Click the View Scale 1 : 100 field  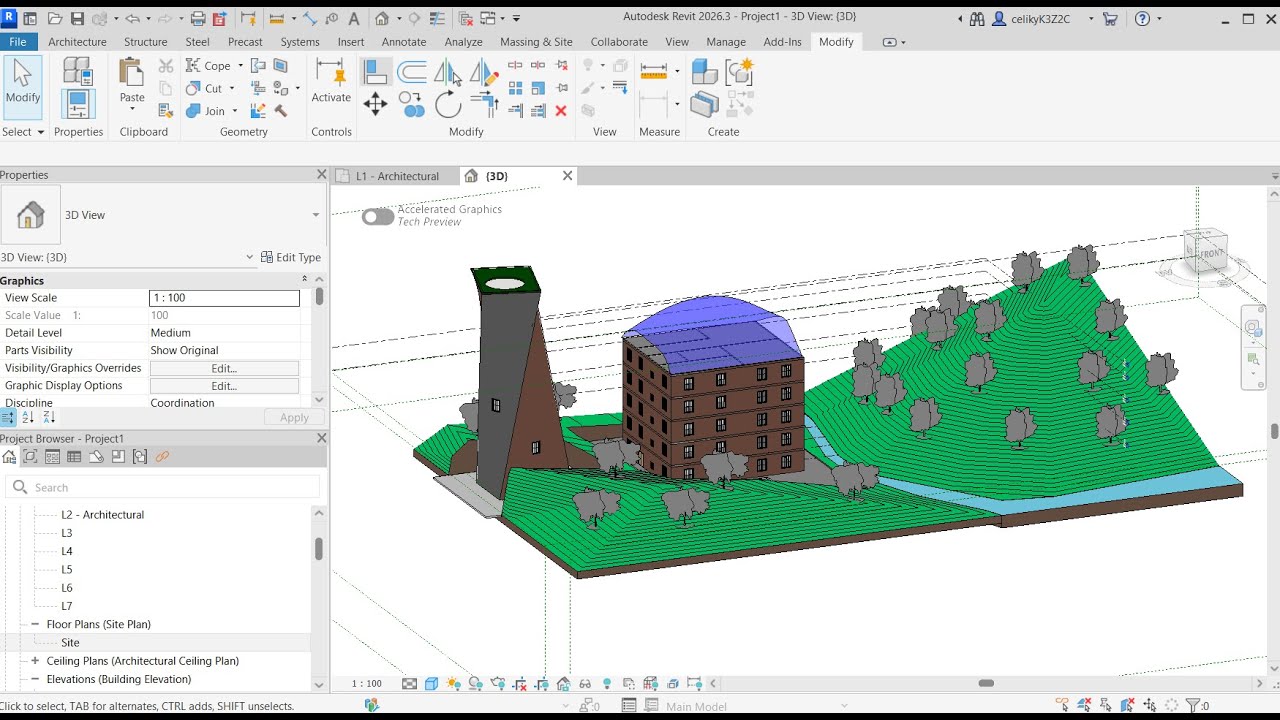coord(224,298)
